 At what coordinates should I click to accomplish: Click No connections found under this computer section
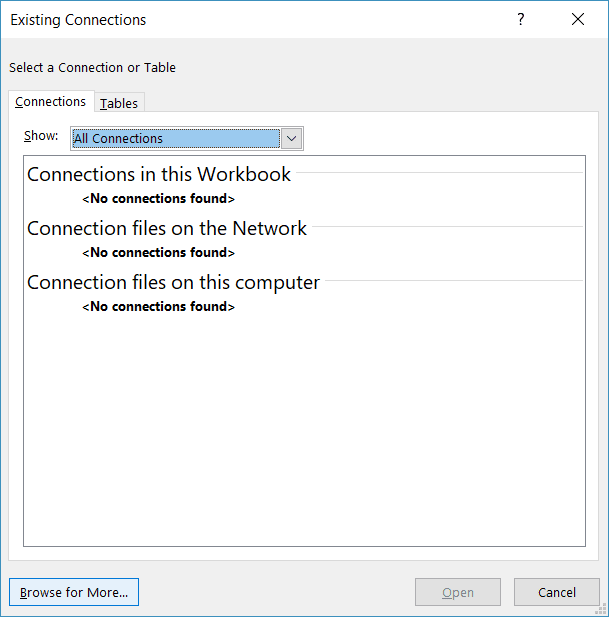(x=158, y=306)
